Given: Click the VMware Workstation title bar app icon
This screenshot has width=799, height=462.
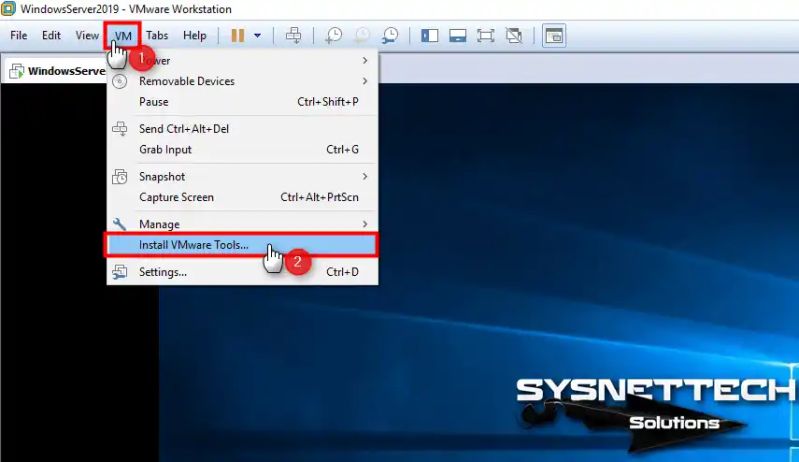Looking at the screenshot, I should point(8,9).
